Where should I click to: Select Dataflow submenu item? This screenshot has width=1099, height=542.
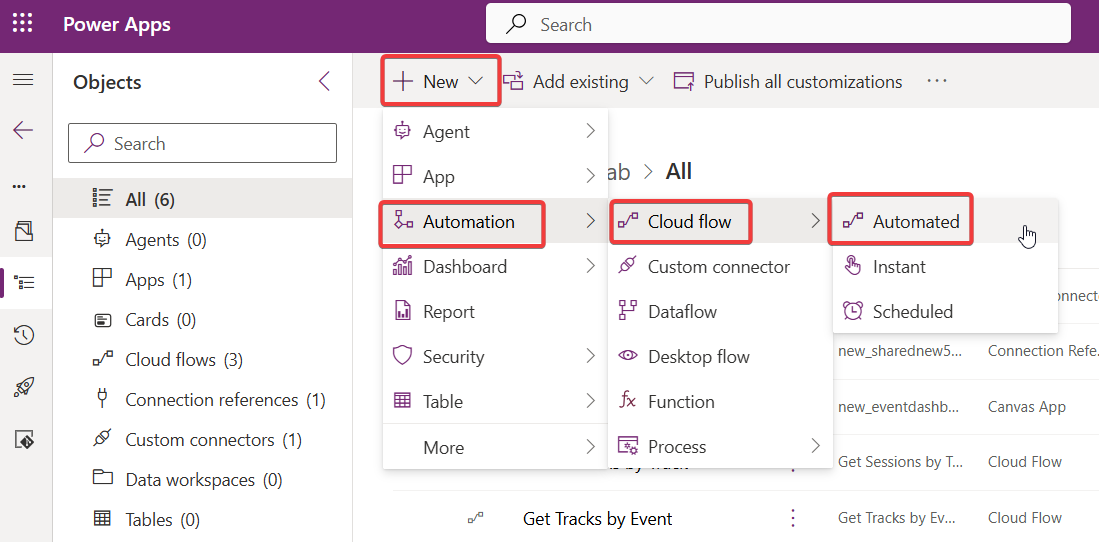(720, 311)
